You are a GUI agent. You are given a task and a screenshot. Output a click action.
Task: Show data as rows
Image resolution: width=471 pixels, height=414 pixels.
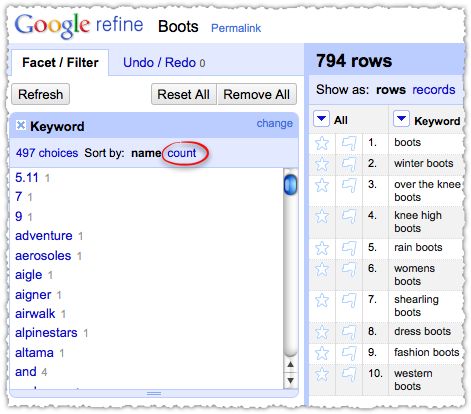click(x=391, y=90)
